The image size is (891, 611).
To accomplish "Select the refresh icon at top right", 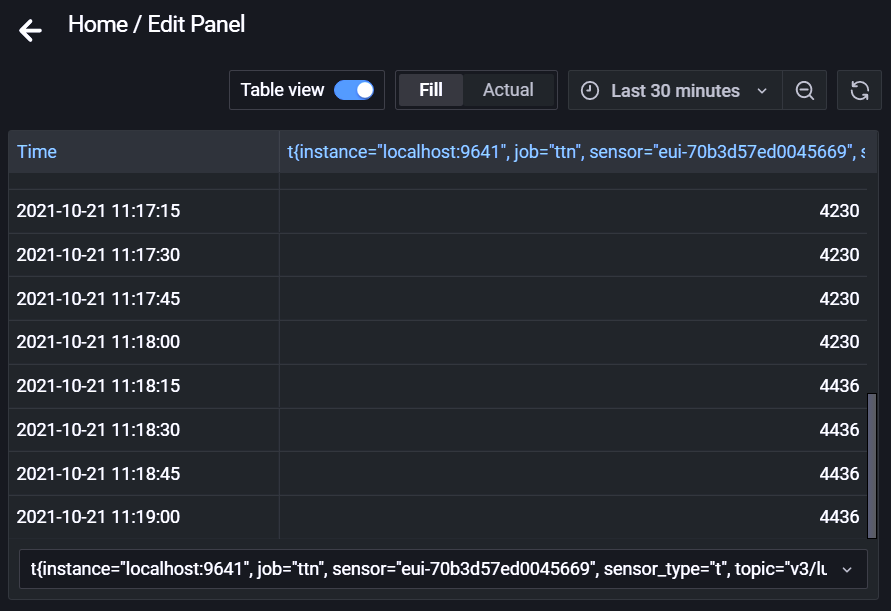I will 860,89.
